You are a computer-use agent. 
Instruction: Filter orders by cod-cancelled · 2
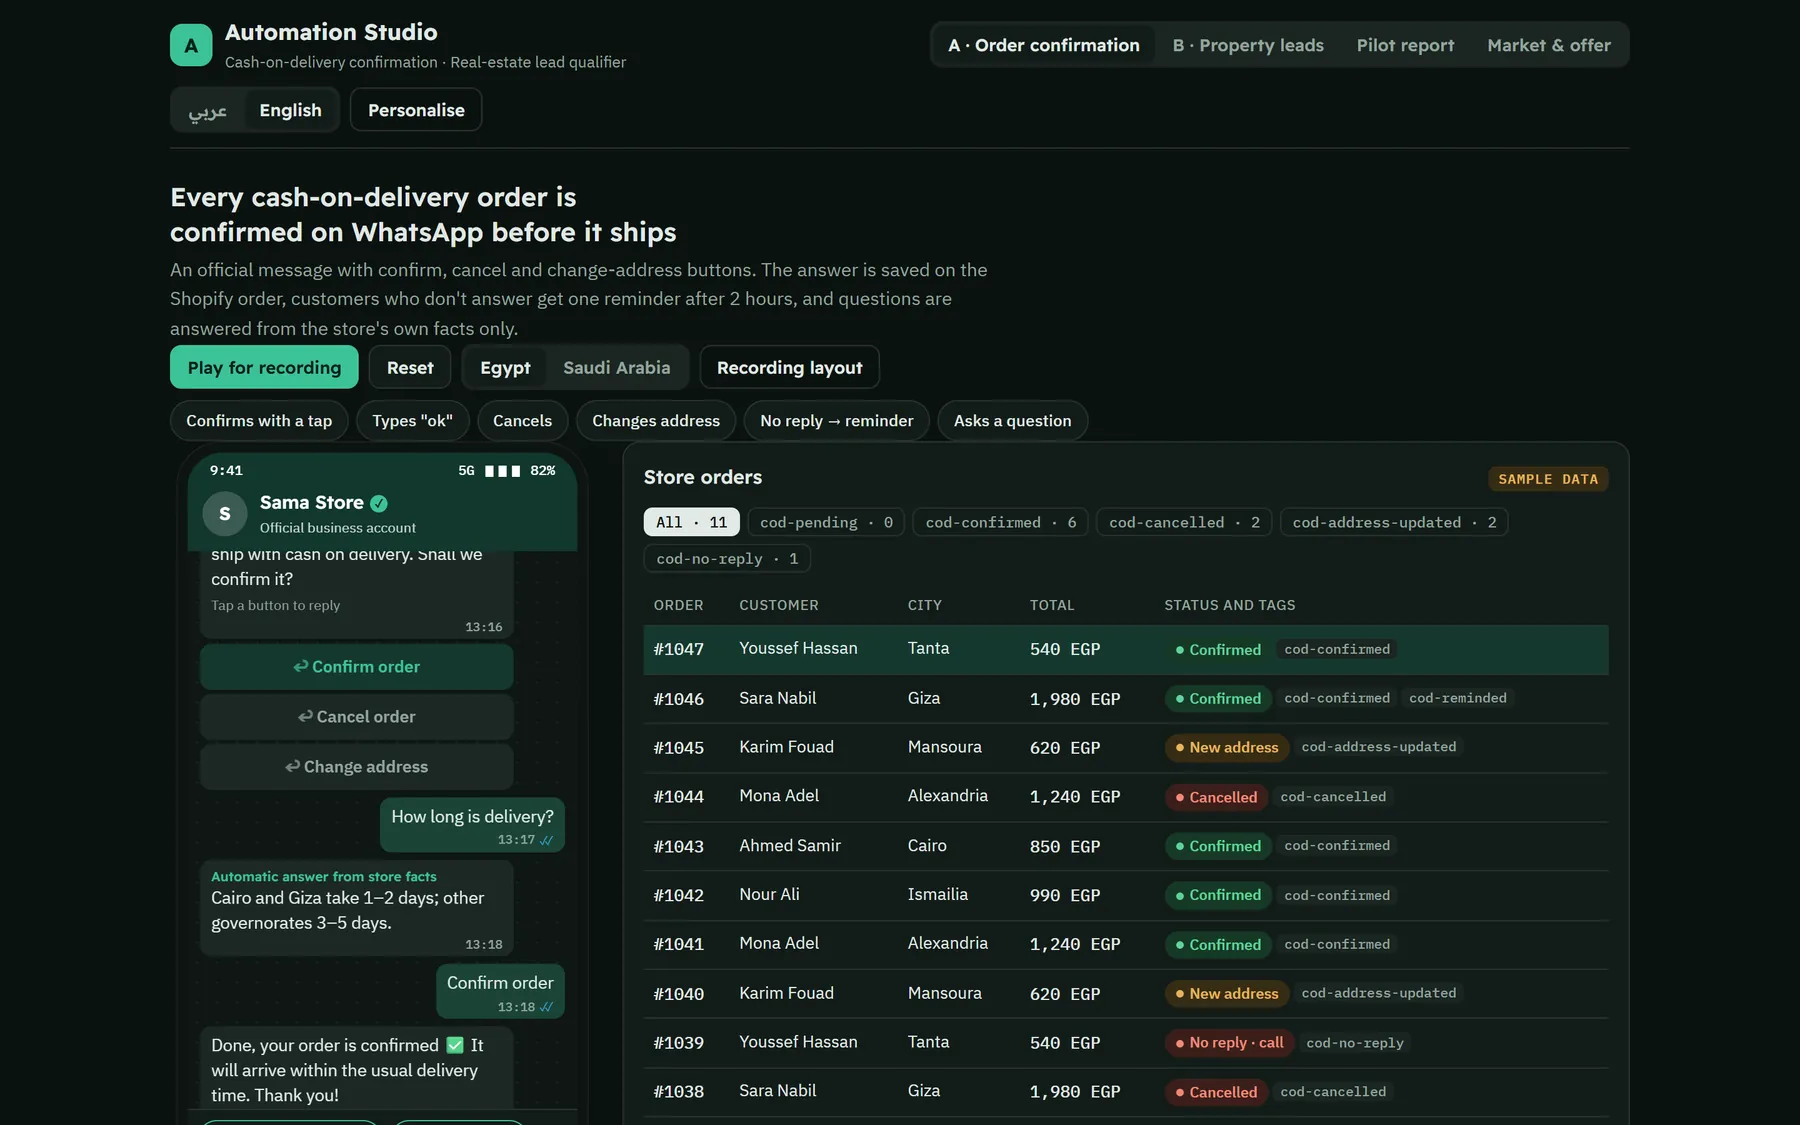[1184, 522]
